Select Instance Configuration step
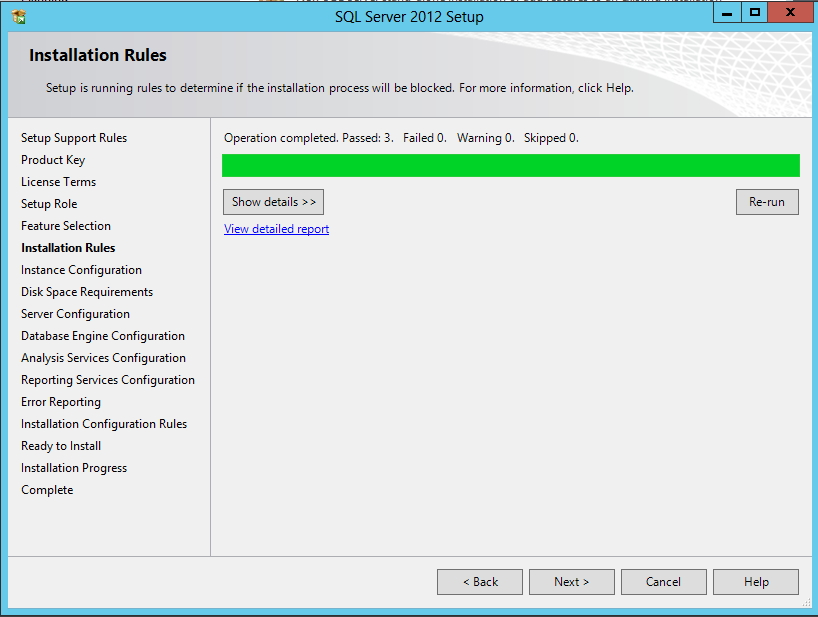Image resolution: width=818 pixels, height=617 pixels. (x=81, y=270)
